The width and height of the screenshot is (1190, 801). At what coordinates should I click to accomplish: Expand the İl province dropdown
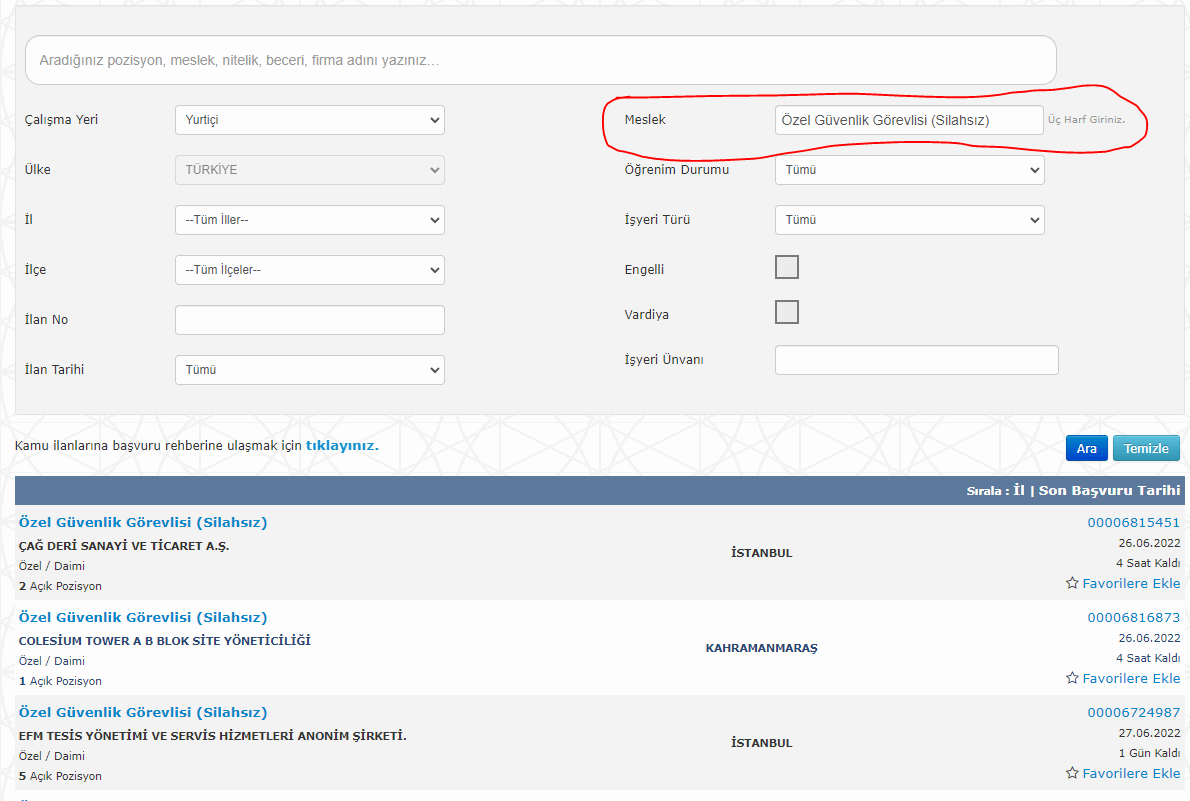pyautogui.click(x=309, y=220)
